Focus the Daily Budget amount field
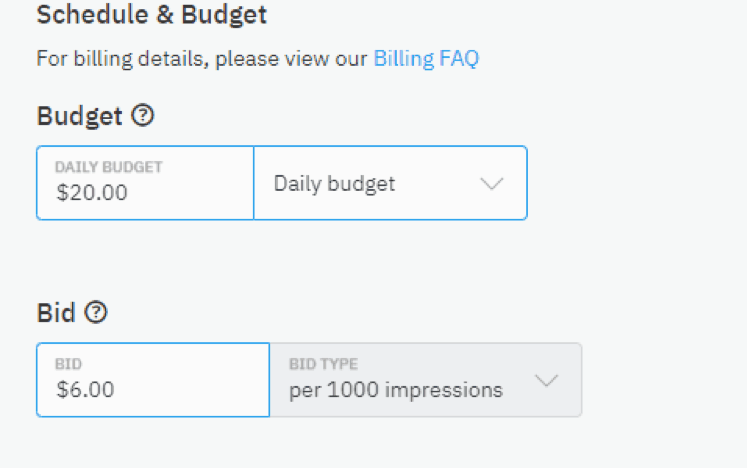The height and width of the screenshot is (468, 747). (x=145, y=183)
